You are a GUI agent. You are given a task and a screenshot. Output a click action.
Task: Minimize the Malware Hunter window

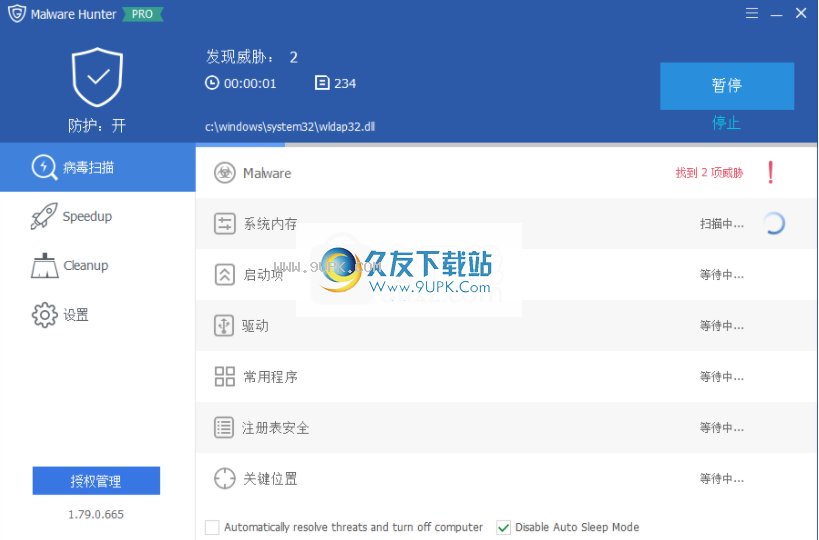pyautogui.click(x=777, y=13)
